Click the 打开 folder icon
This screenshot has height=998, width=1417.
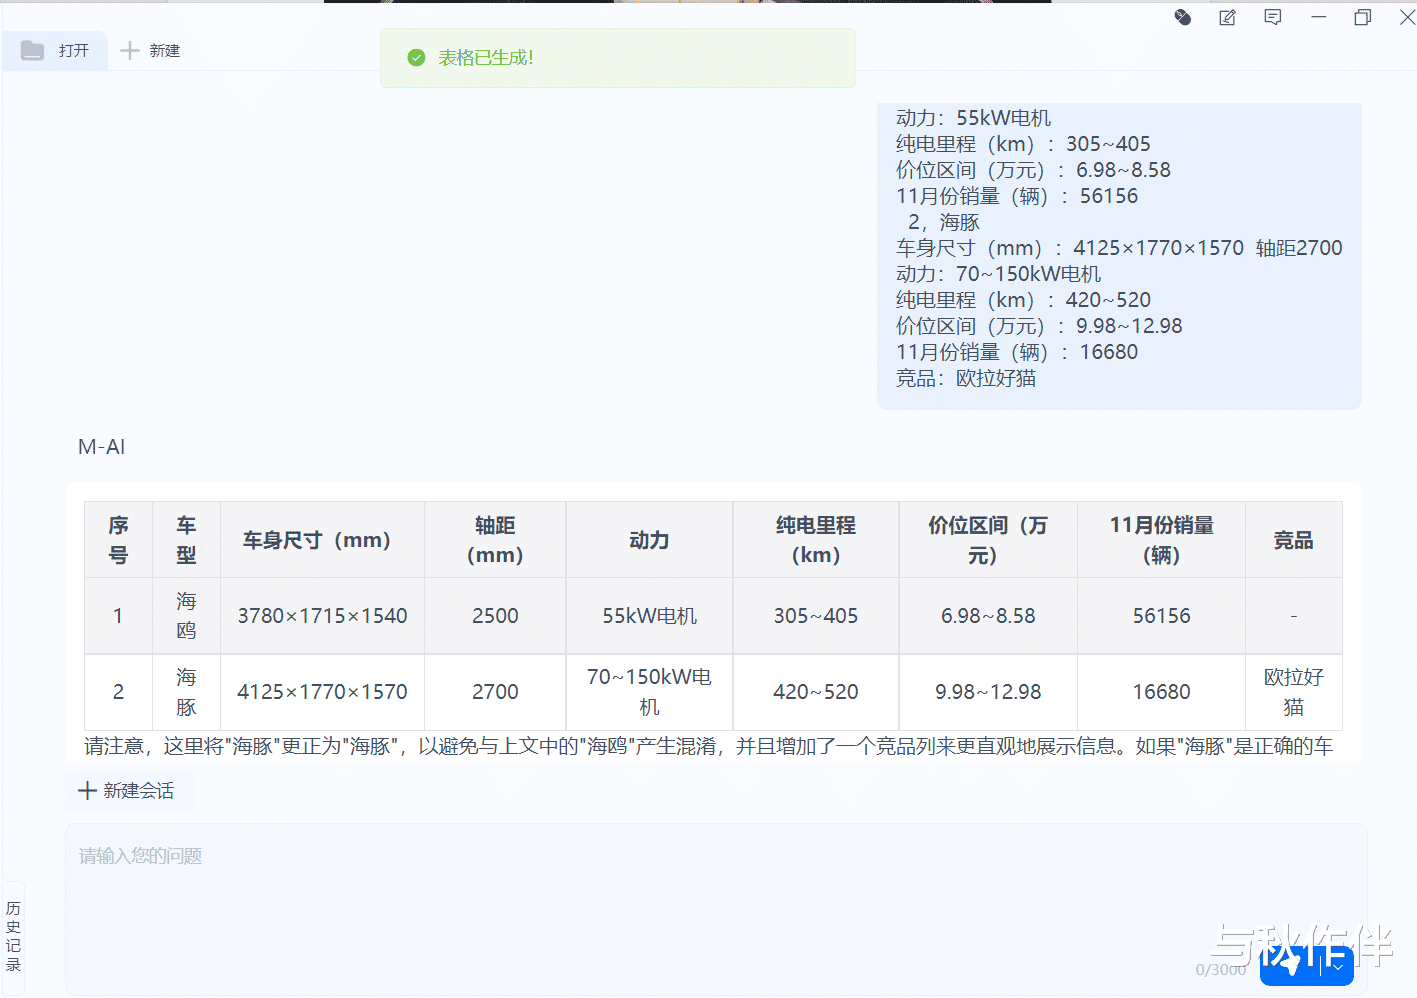click(x=33, y=50)
